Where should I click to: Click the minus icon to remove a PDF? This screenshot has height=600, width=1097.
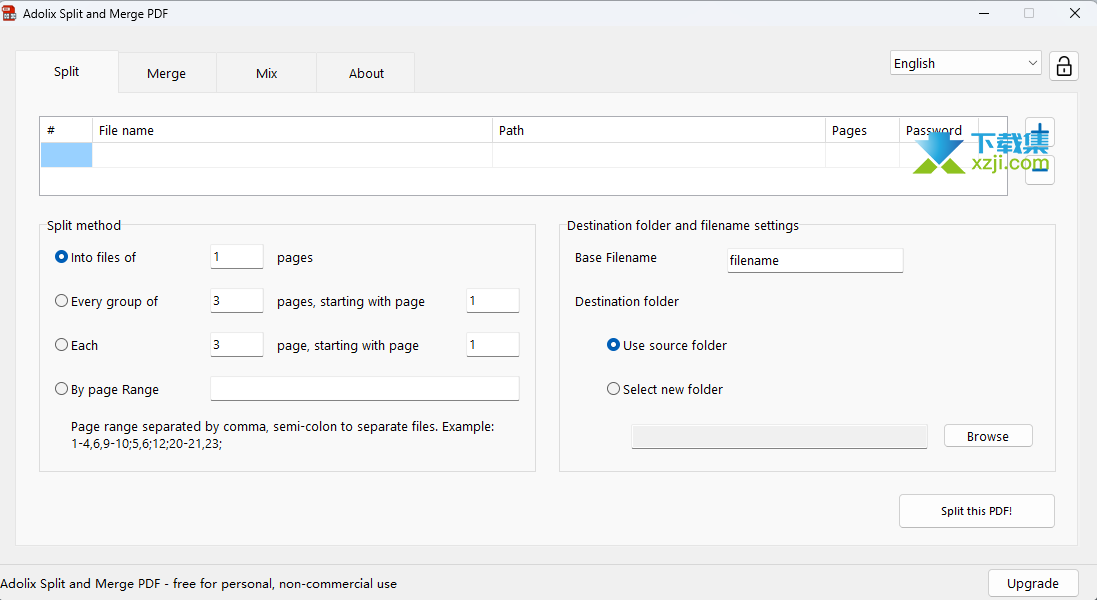click(x=1040, y=171)
